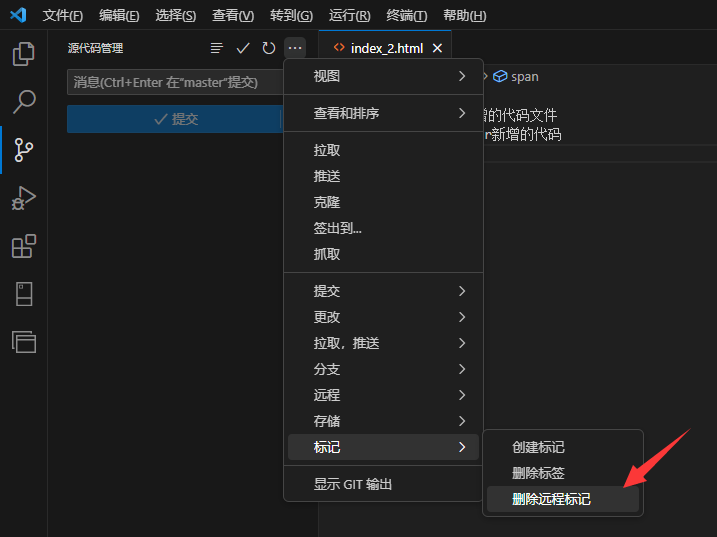Click the refresh icon in source control
This screenshot has width=717, height=537.
pyautogui.click(x=269, y=48)
